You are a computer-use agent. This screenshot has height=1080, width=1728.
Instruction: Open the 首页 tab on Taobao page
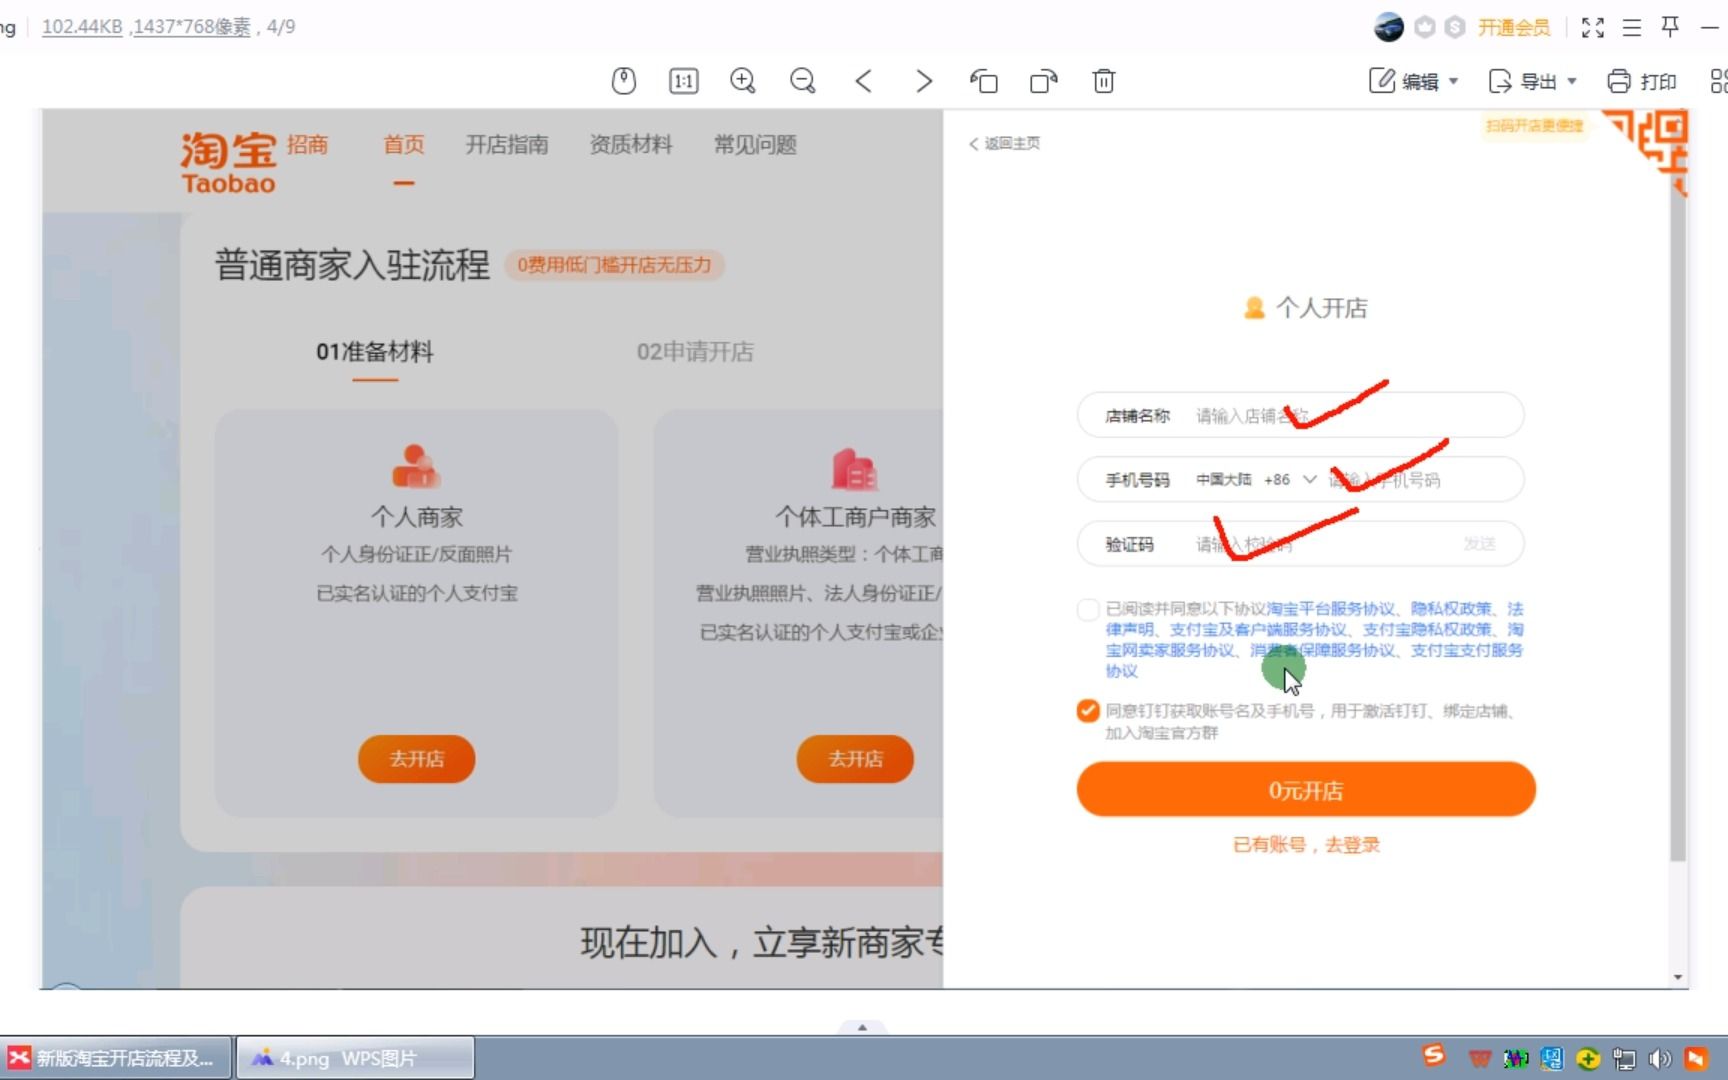click(404, 145)
